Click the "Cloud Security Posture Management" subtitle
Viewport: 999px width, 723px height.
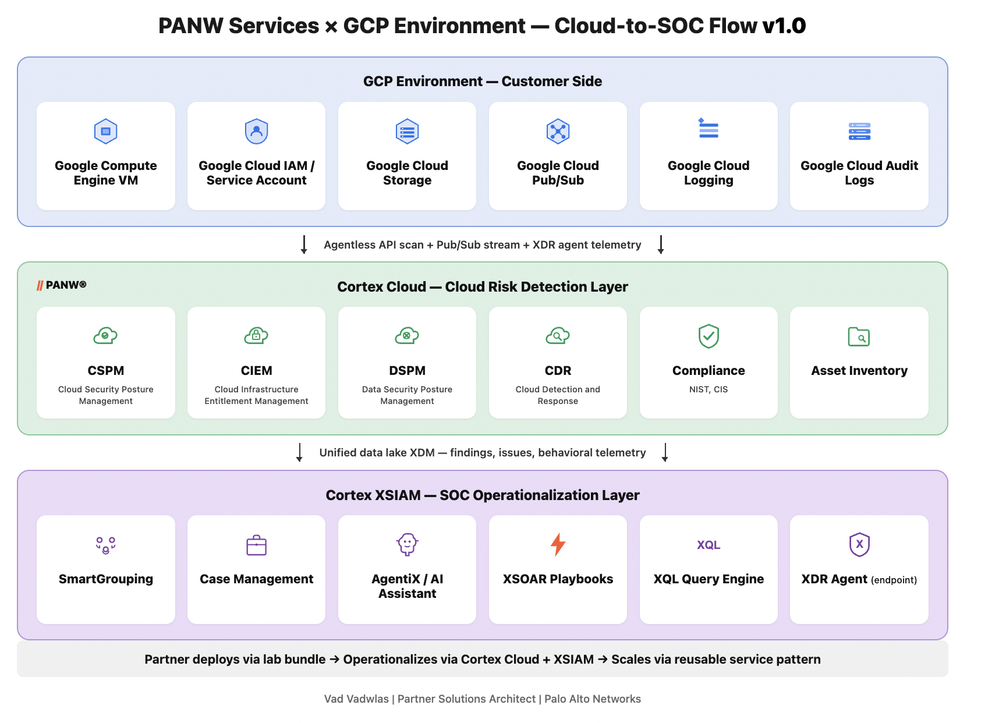(x=106, y=395)
